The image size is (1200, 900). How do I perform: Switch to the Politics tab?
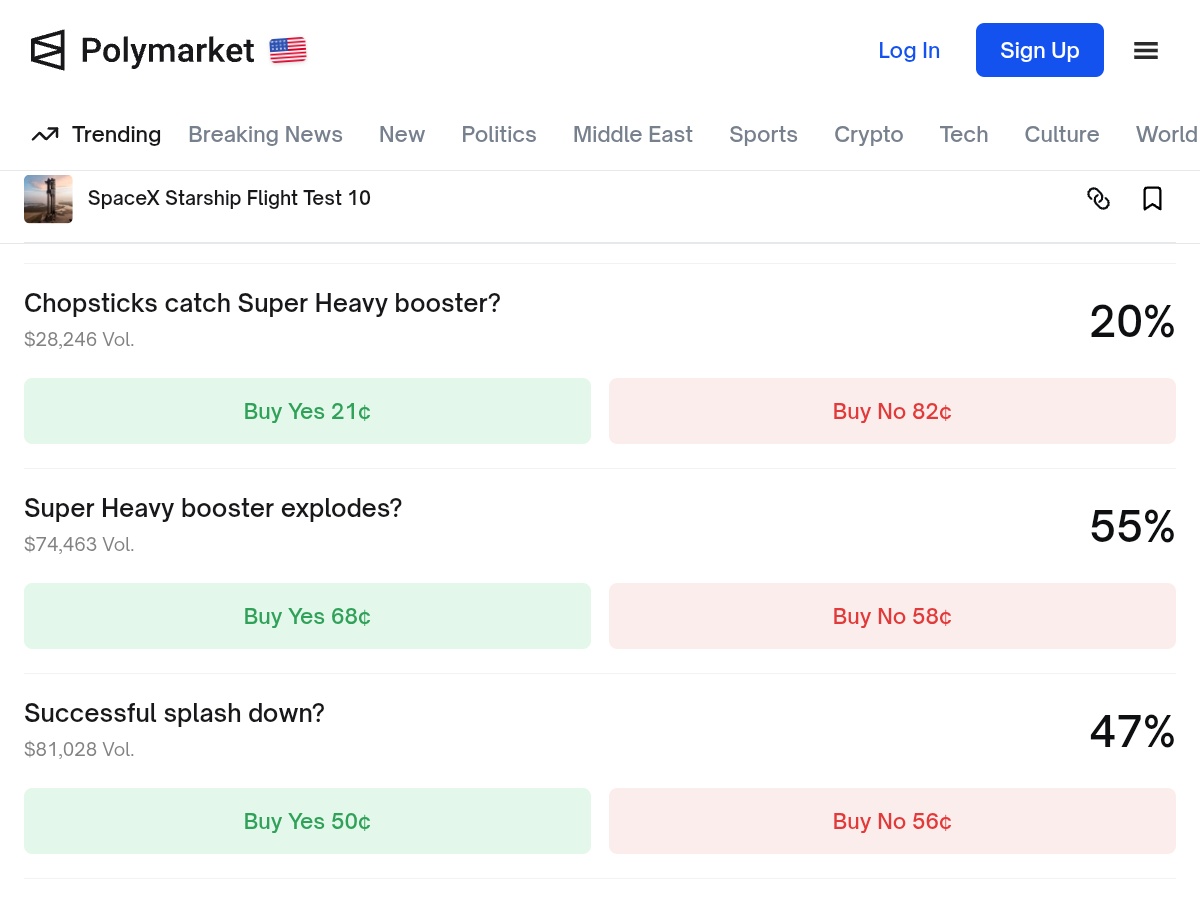(498, 135)
